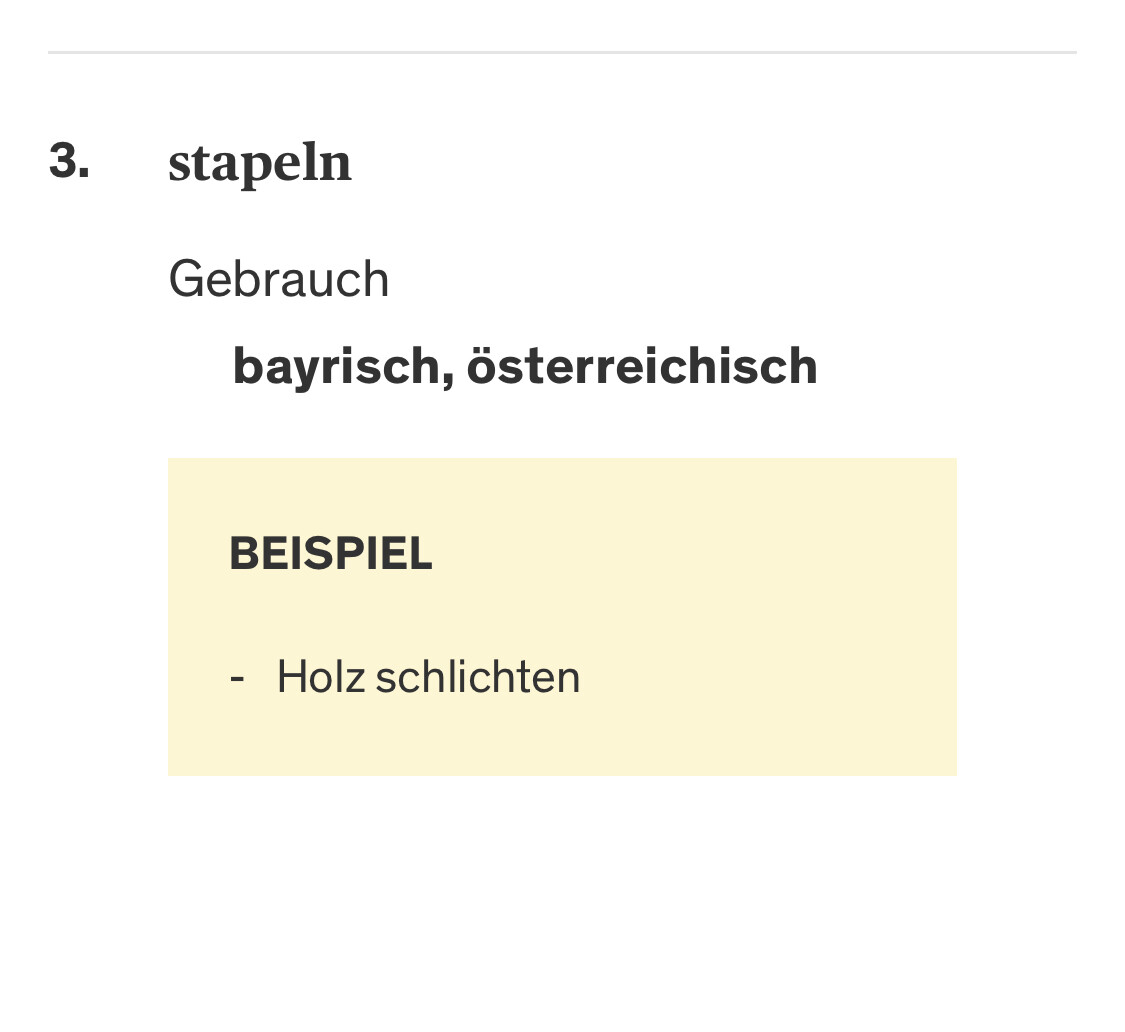
Task: Click the word "schlichten" in the example
Action: point(478,677)
